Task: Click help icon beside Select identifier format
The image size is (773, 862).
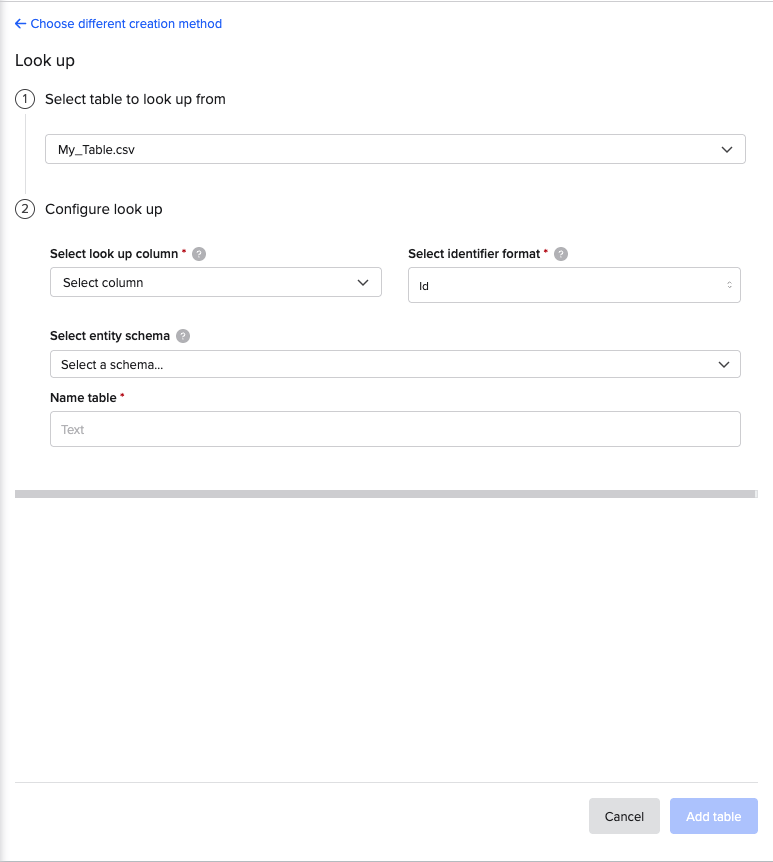Action: point(561,254)
